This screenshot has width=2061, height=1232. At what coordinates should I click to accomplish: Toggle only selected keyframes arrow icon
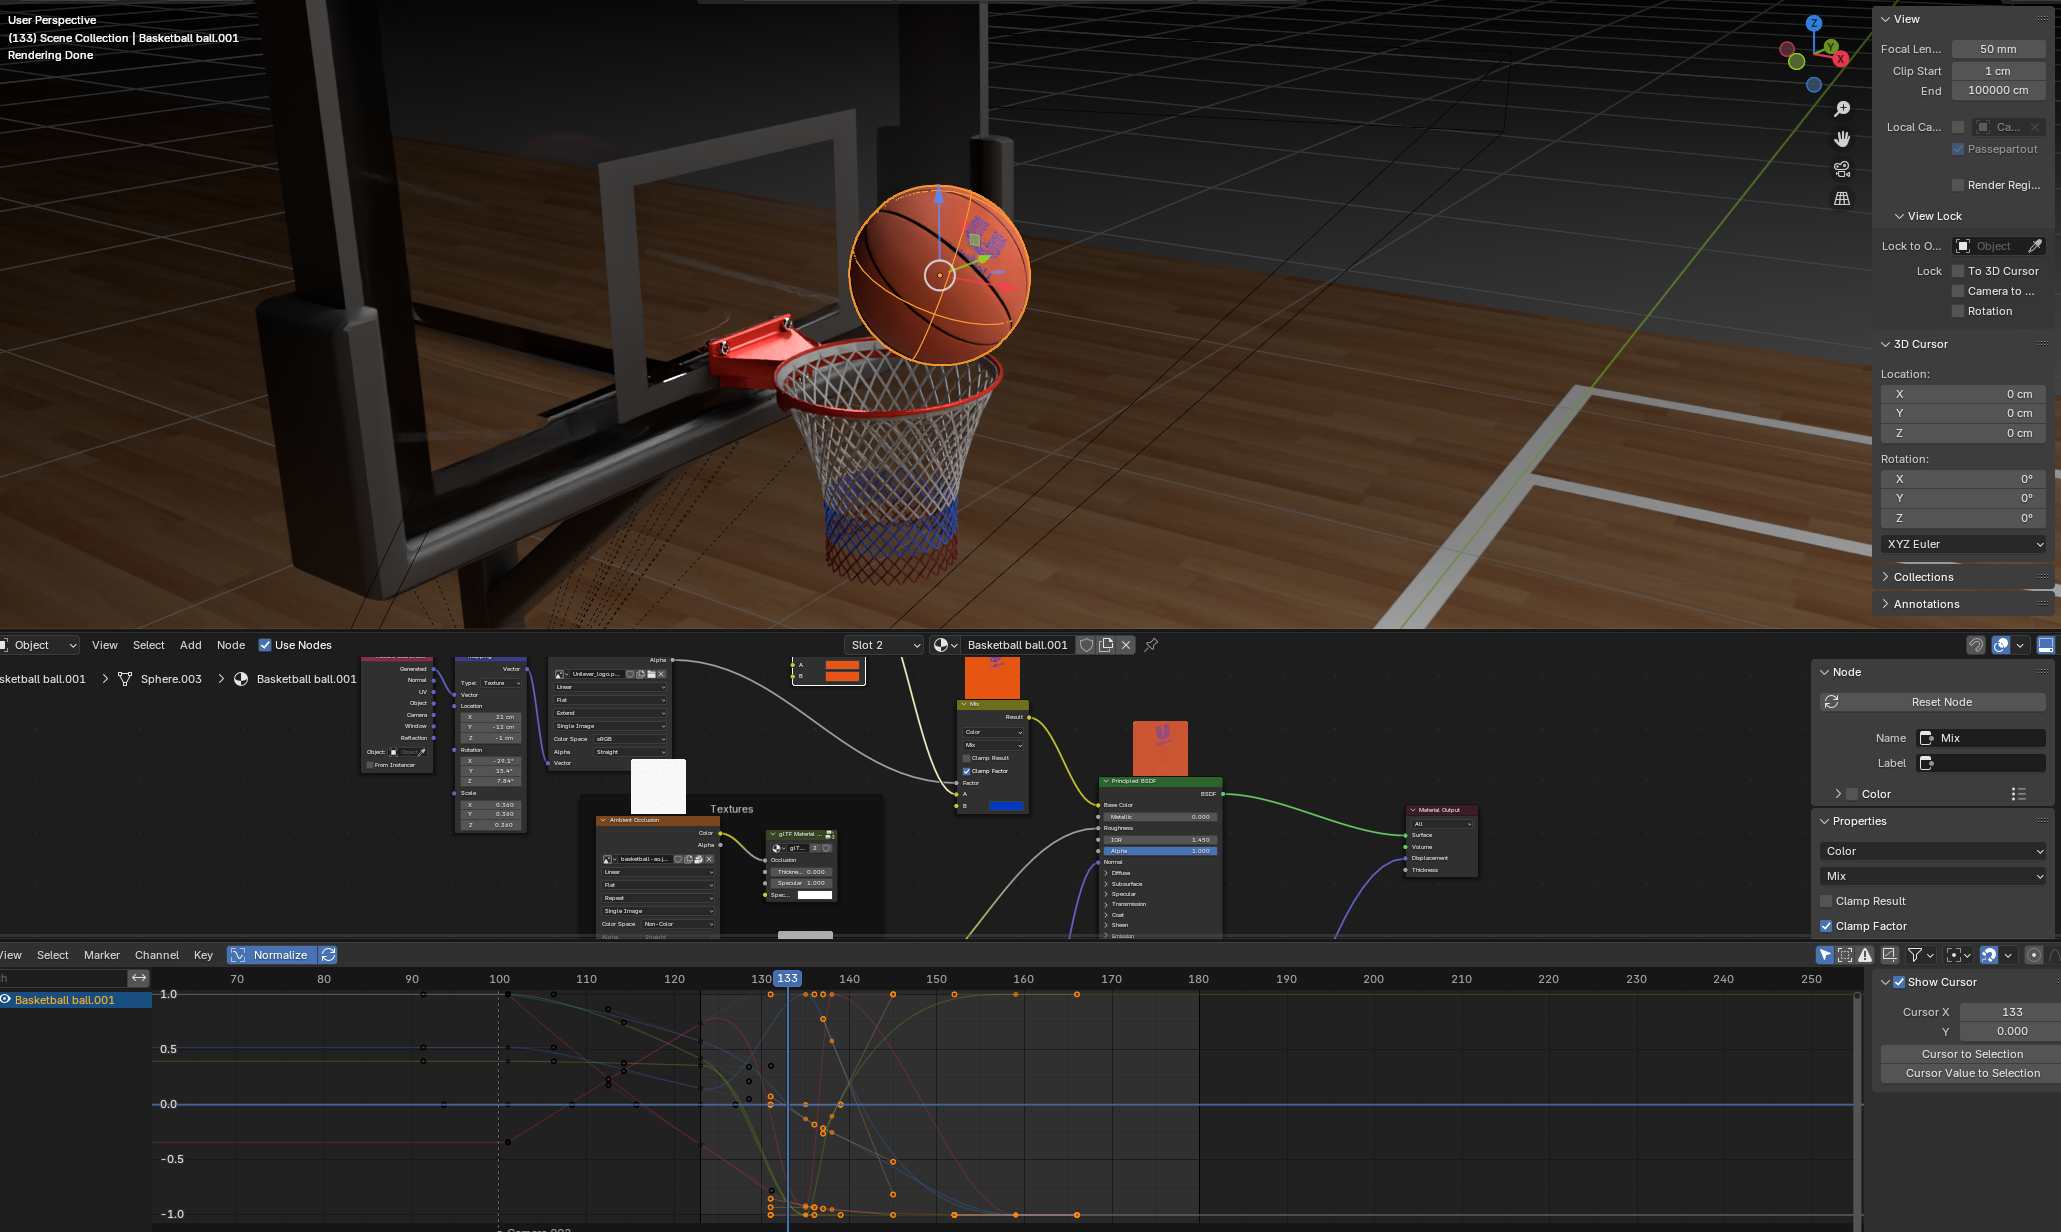point(1825,955)
